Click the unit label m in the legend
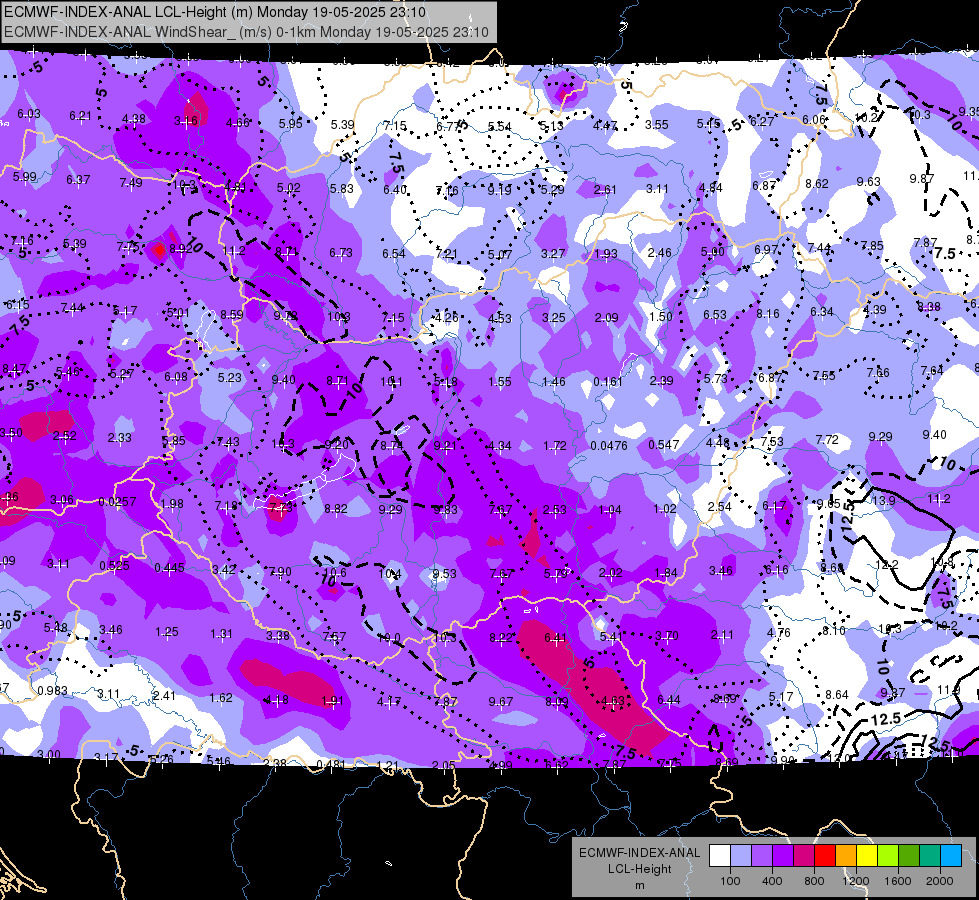979x900 pixels. tap(640, 885)
